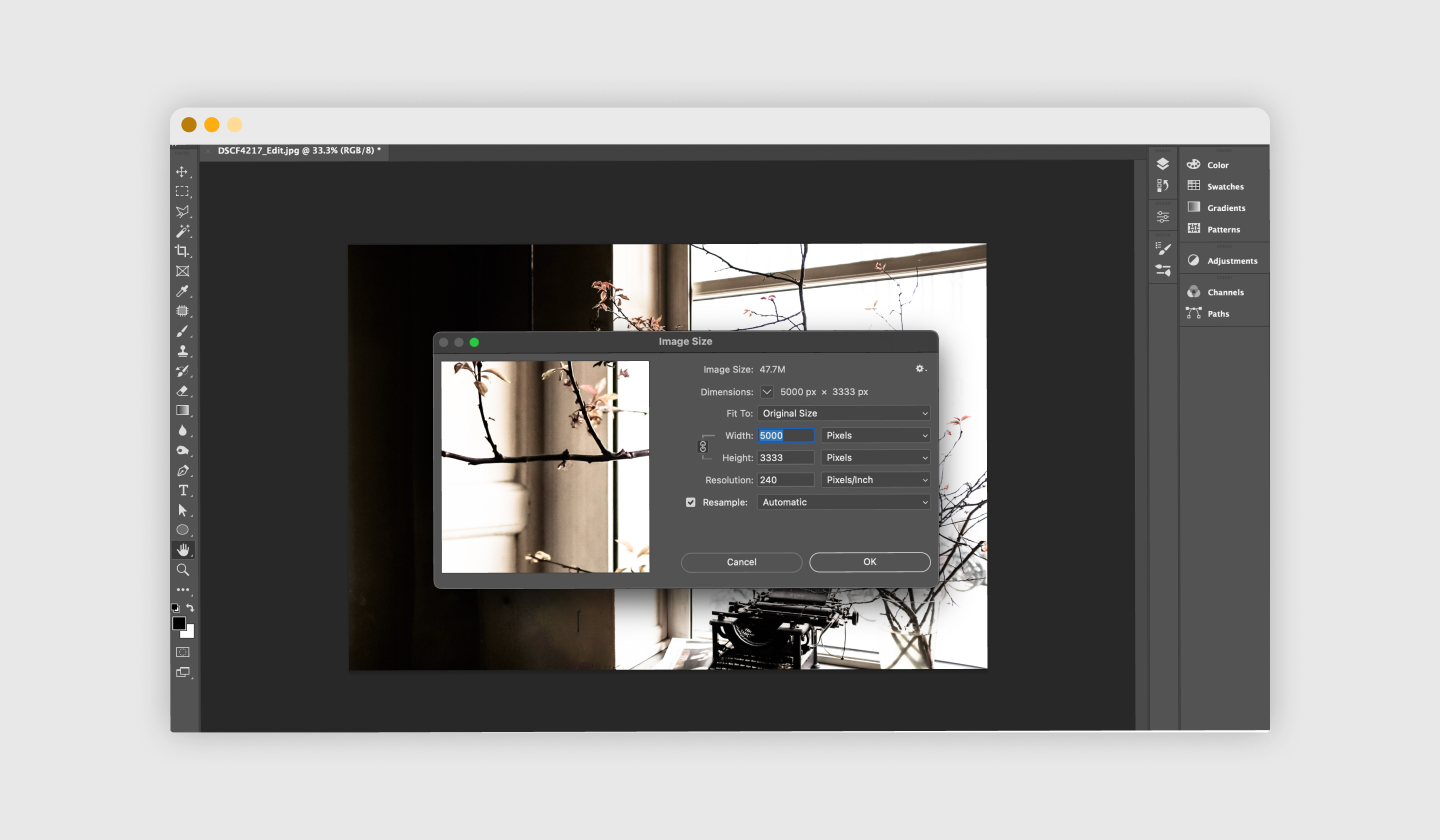Activate the Pen tool
The width and height of the screenshot is (1440, 840).
tap(182, 470)
